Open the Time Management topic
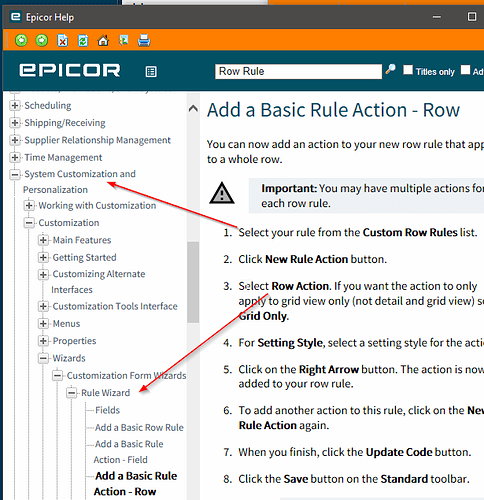Image resolution: width=484 pixels, height=500 pixels. (63, 157)
